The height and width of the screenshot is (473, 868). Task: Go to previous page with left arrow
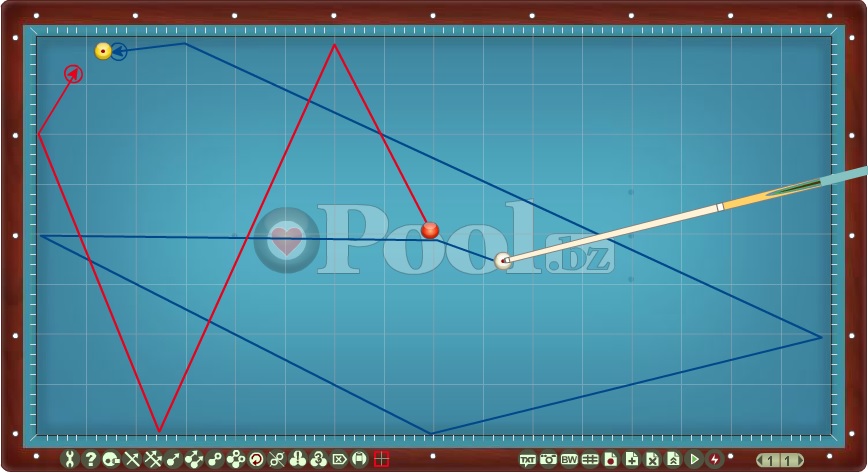761,460
